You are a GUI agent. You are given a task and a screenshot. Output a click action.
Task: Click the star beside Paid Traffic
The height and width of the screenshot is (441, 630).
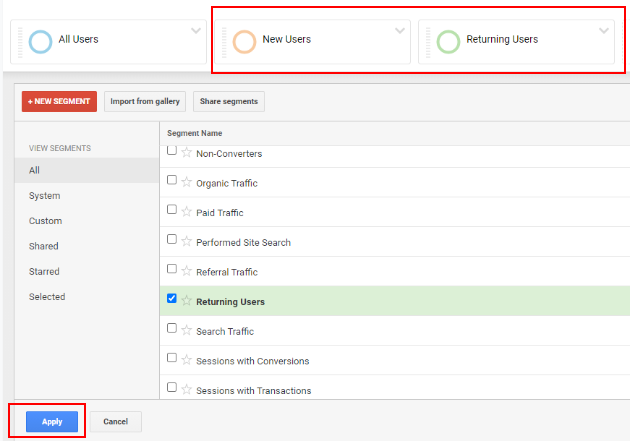tap(186, 212)
